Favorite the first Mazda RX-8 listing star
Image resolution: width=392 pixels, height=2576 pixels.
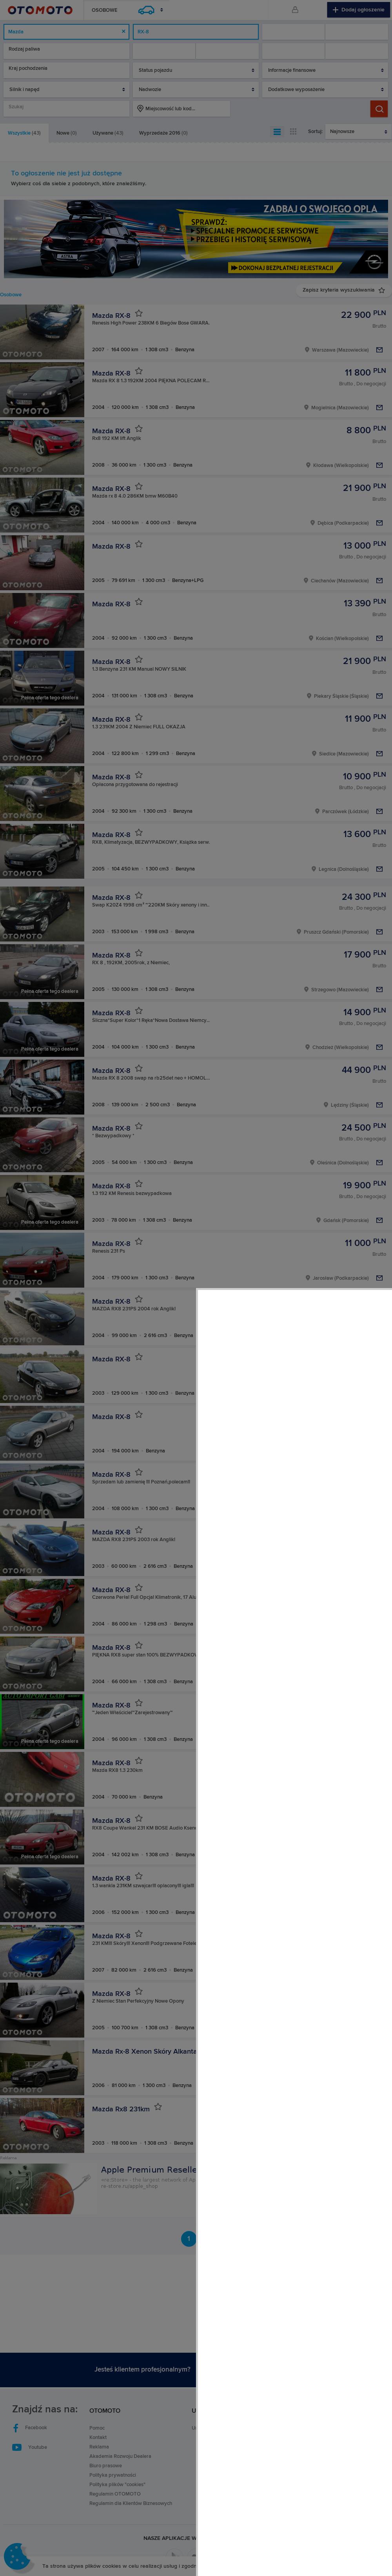pos(139,313)
